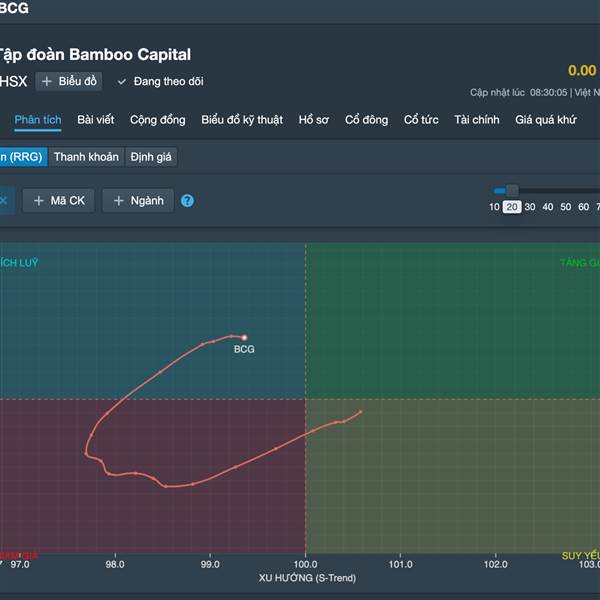Click the Bamboo Capital company title
Image resolution: width=600 pixels, height=600 pixels.
[x=93, y=55]
